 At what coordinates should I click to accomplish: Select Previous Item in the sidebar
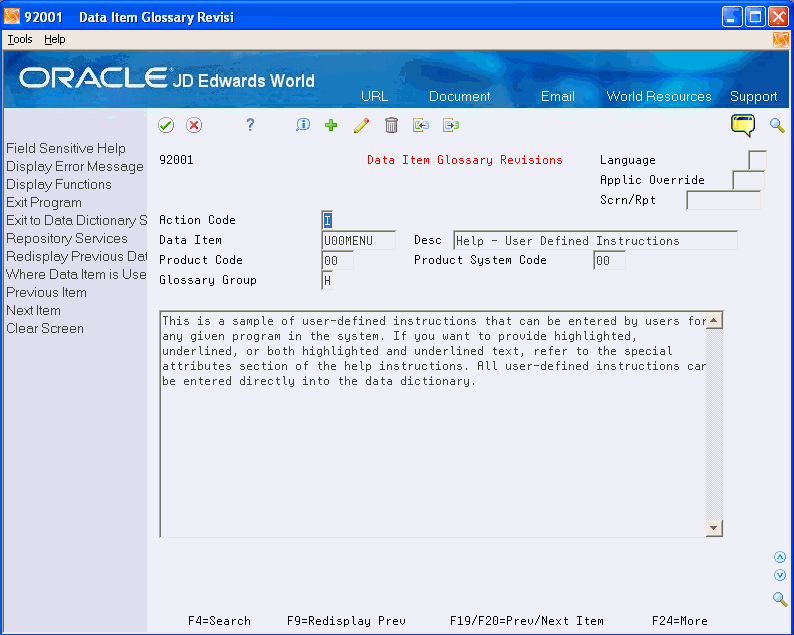coord(47,293)
